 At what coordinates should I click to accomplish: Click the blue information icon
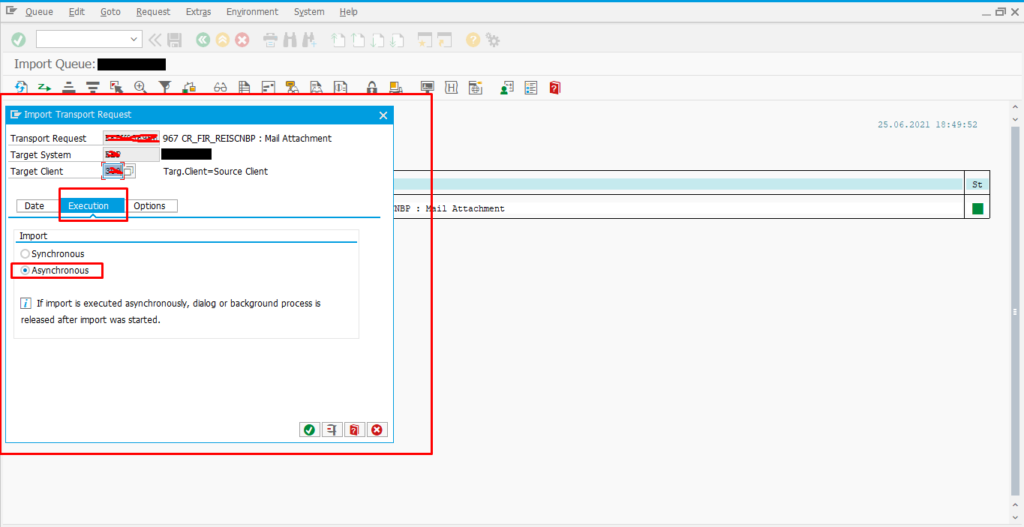point(26,304)
